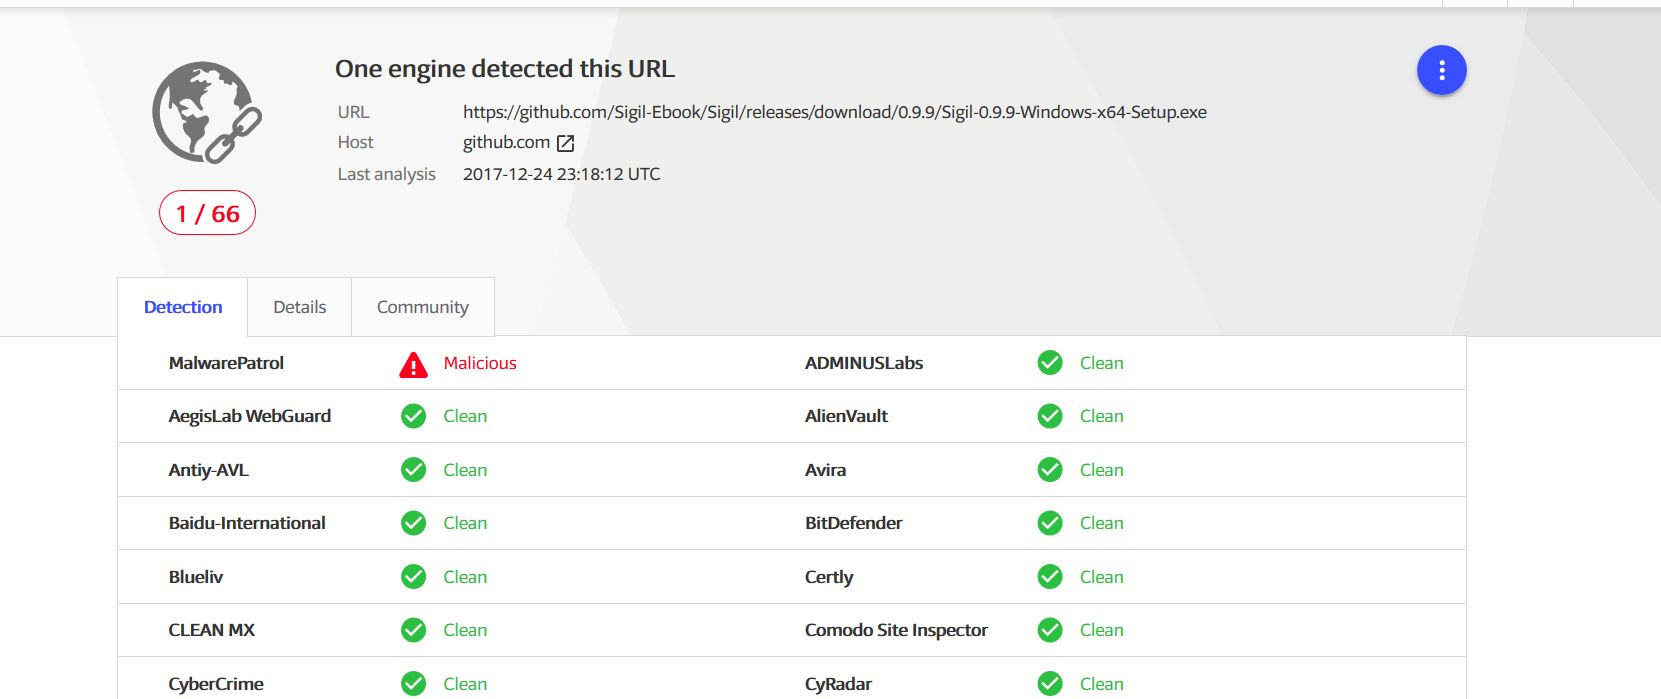This screenshot has width=1661, height=699.
Task: Click green check icon next to ADMINUSLabs
Action: [1049, 363]
